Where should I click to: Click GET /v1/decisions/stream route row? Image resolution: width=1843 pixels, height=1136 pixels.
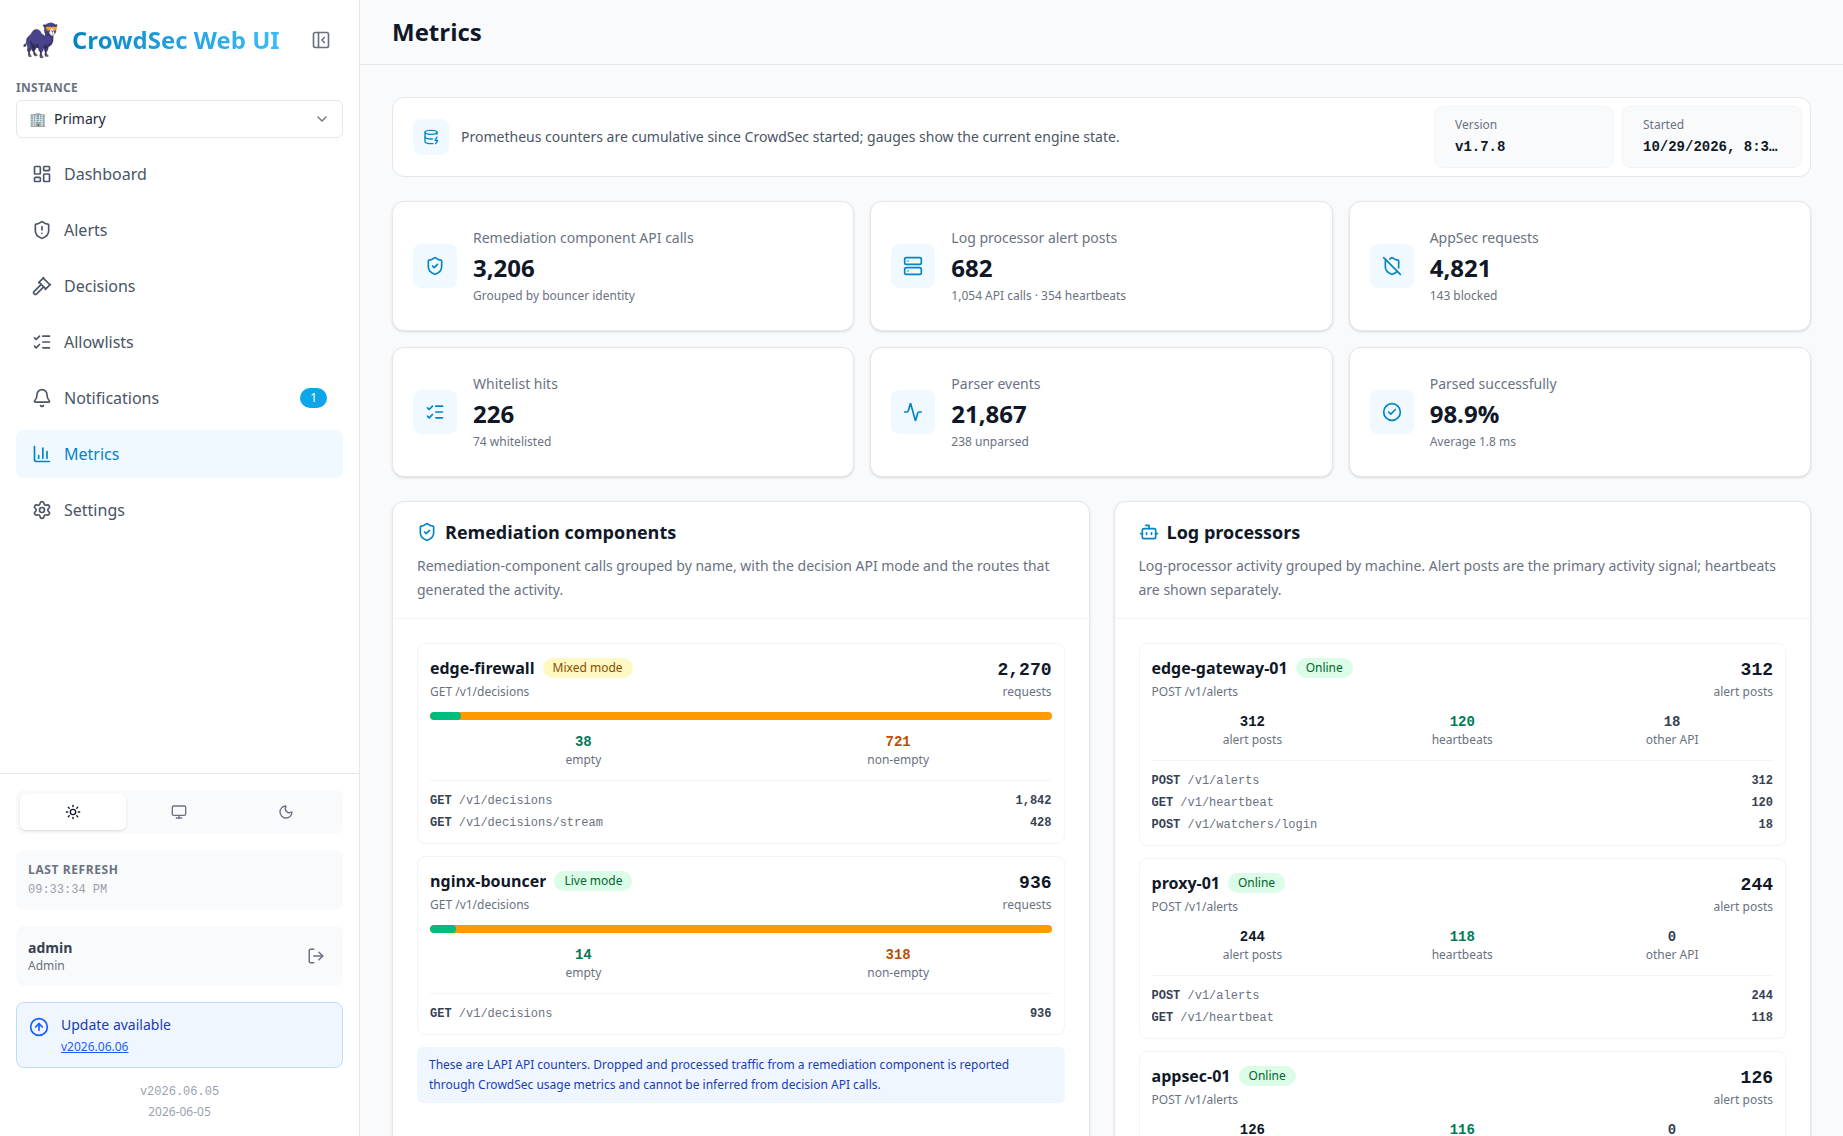click(x=741, y=822)
